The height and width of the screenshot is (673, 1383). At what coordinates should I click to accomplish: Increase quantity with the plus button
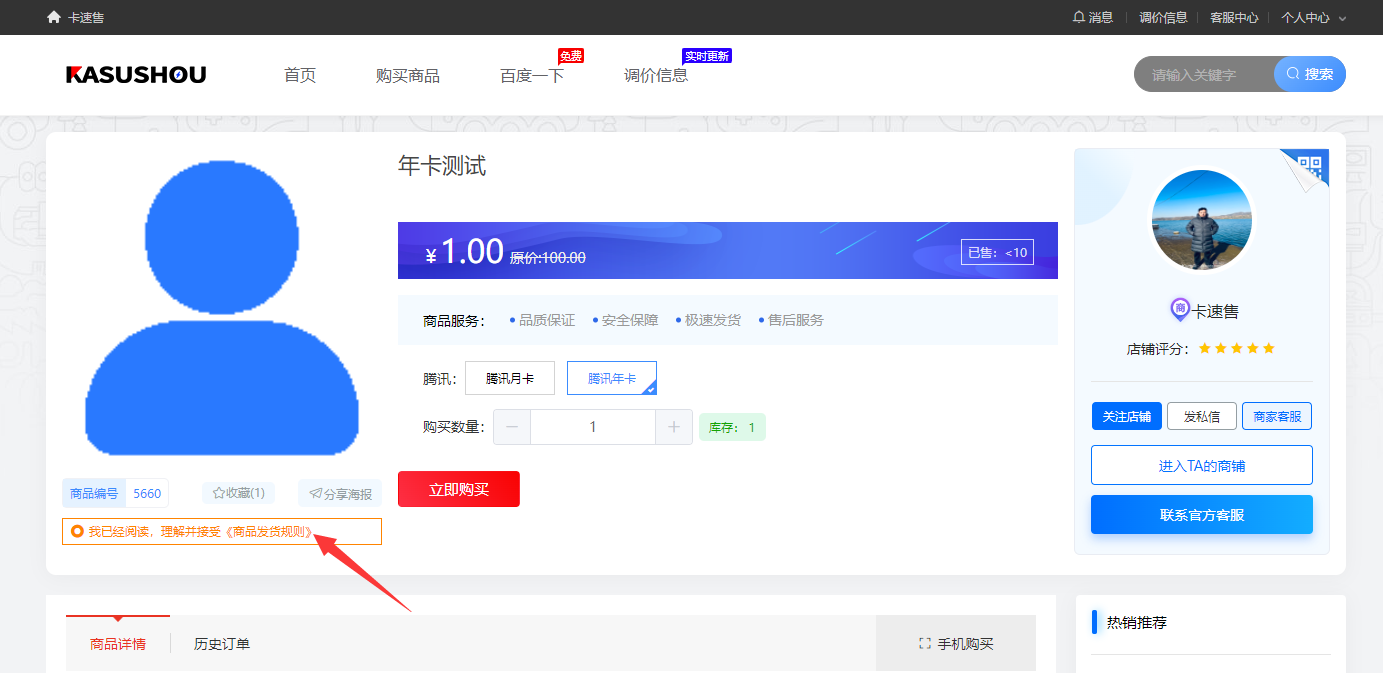pos(674,427)
